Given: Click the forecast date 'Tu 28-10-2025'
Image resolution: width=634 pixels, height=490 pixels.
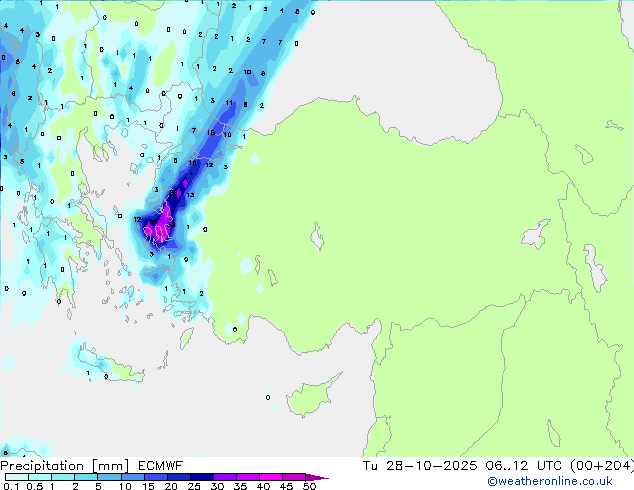Looking at the screenshot, I should [420, 466].
